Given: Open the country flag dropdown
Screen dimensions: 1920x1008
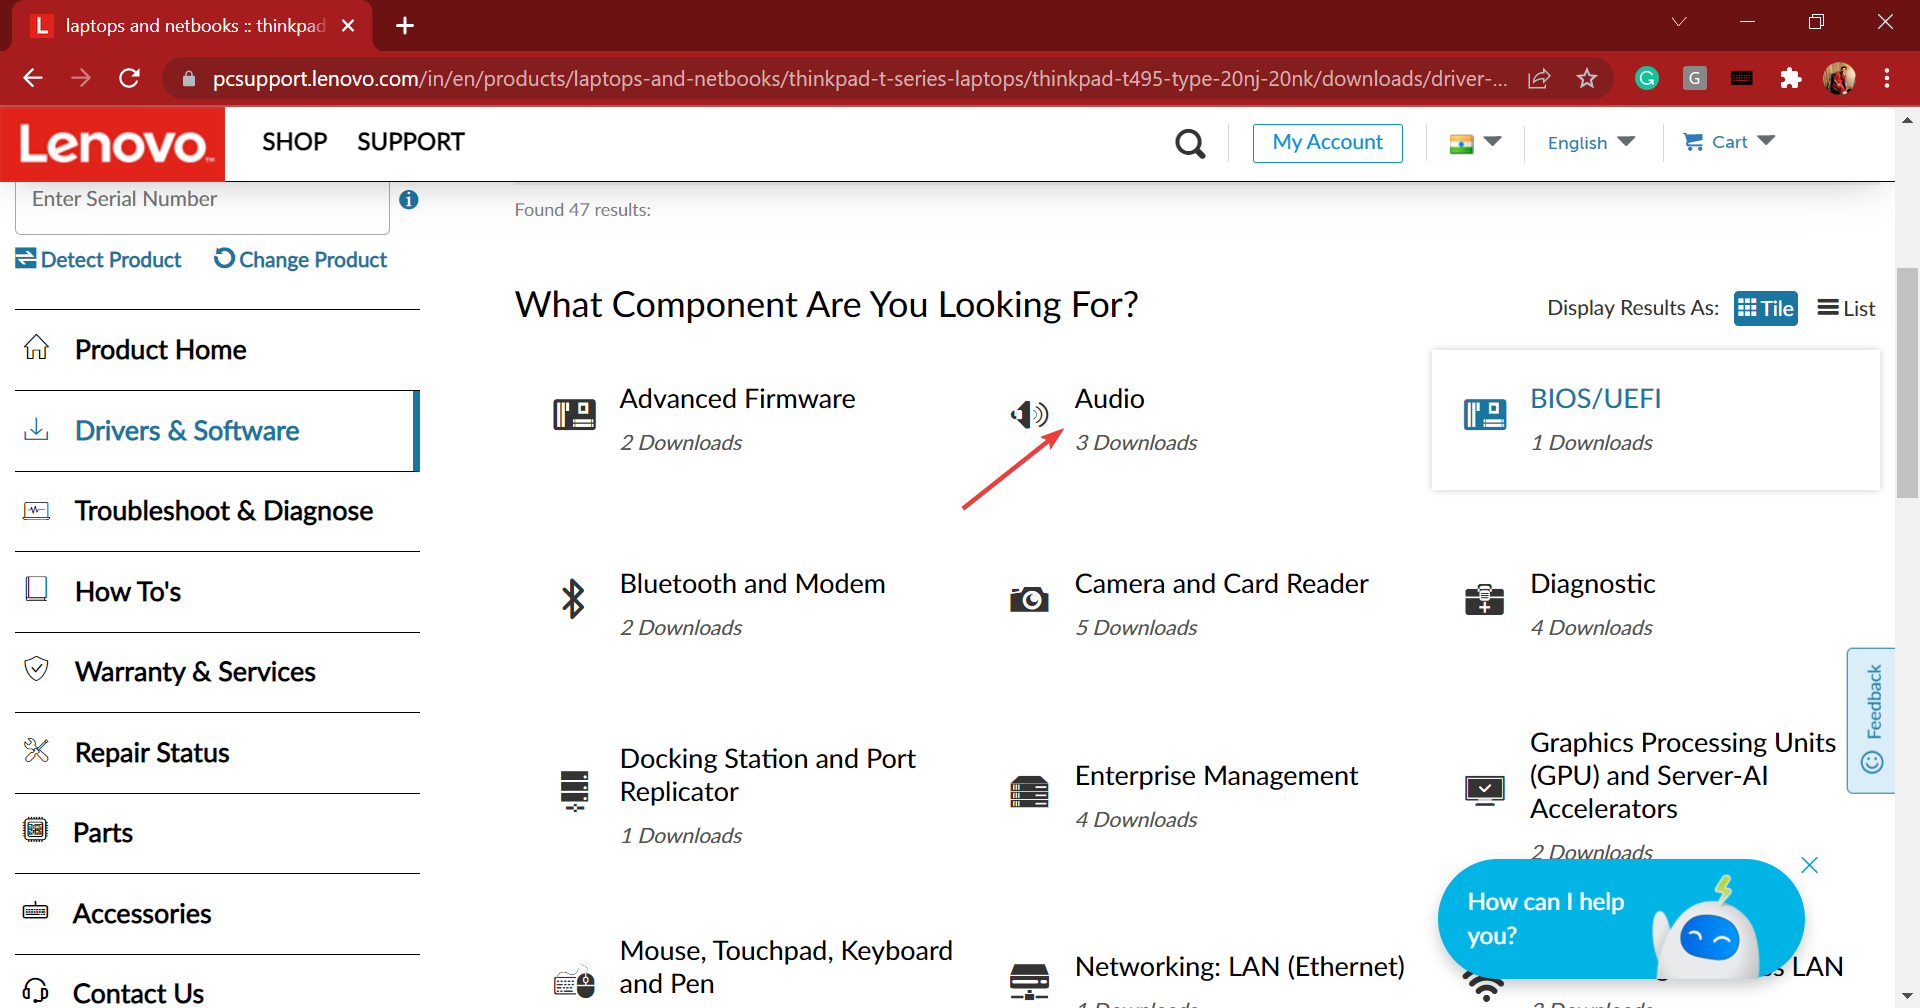Looking at the screenshot, I should click(1475, 143).
